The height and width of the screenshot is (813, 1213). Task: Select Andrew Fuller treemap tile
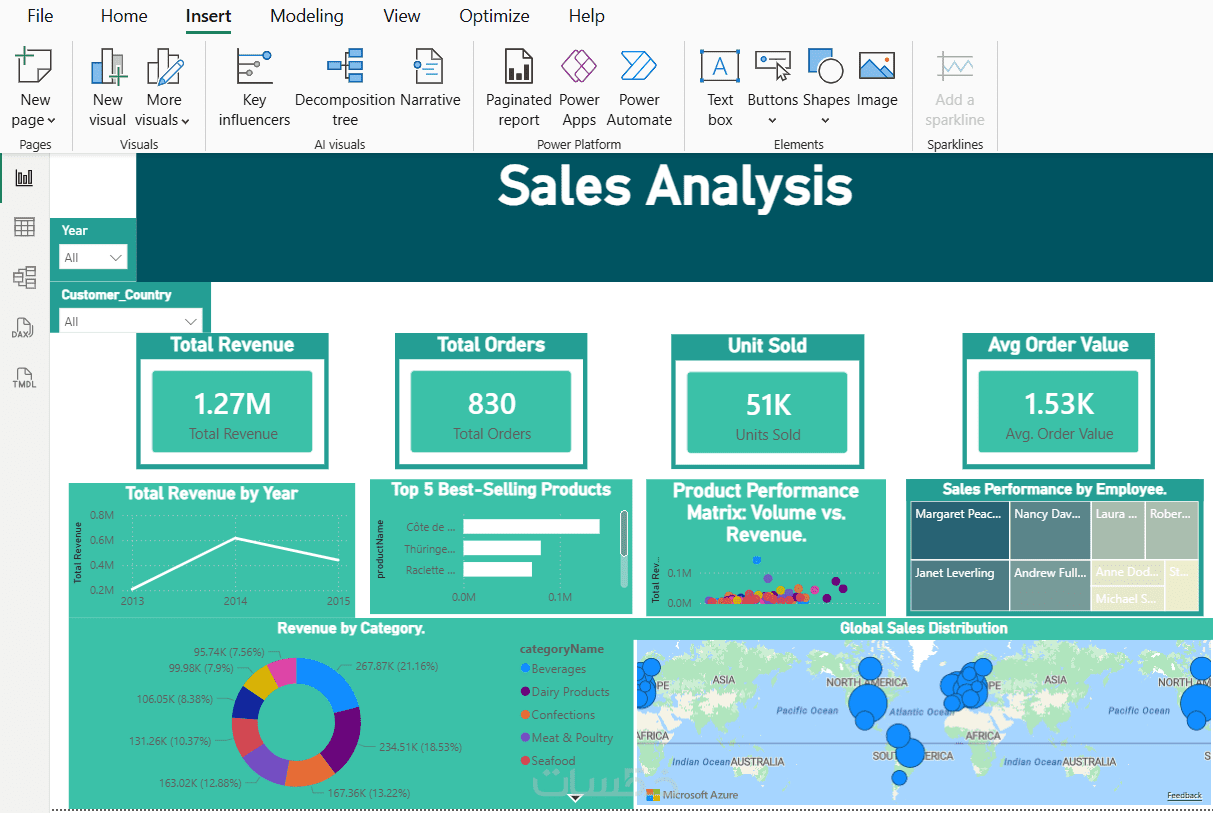point(1049,586)
